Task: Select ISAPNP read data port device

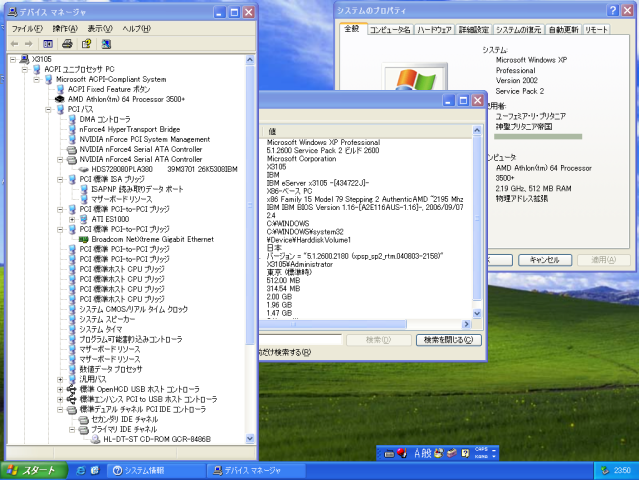Action: [x=137, y=189]
